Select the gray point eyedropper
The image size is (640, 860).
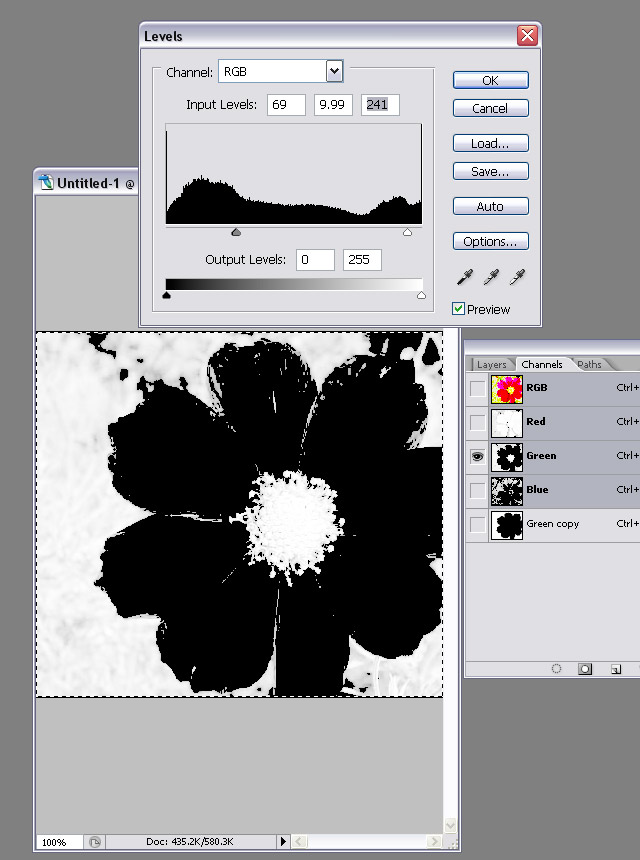click(490, 277)
